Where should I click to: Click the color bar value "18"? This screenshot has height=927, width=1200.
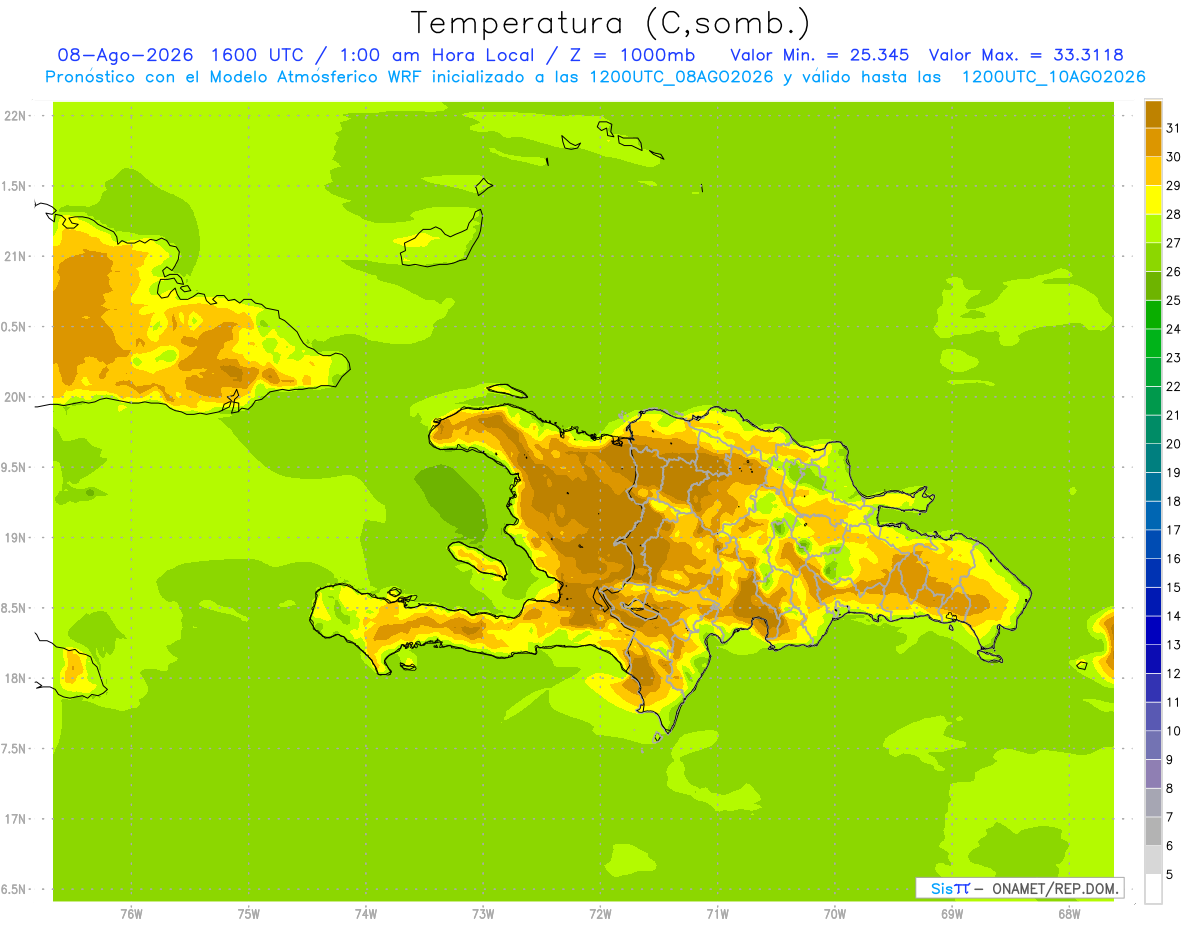click(1174, 501)
